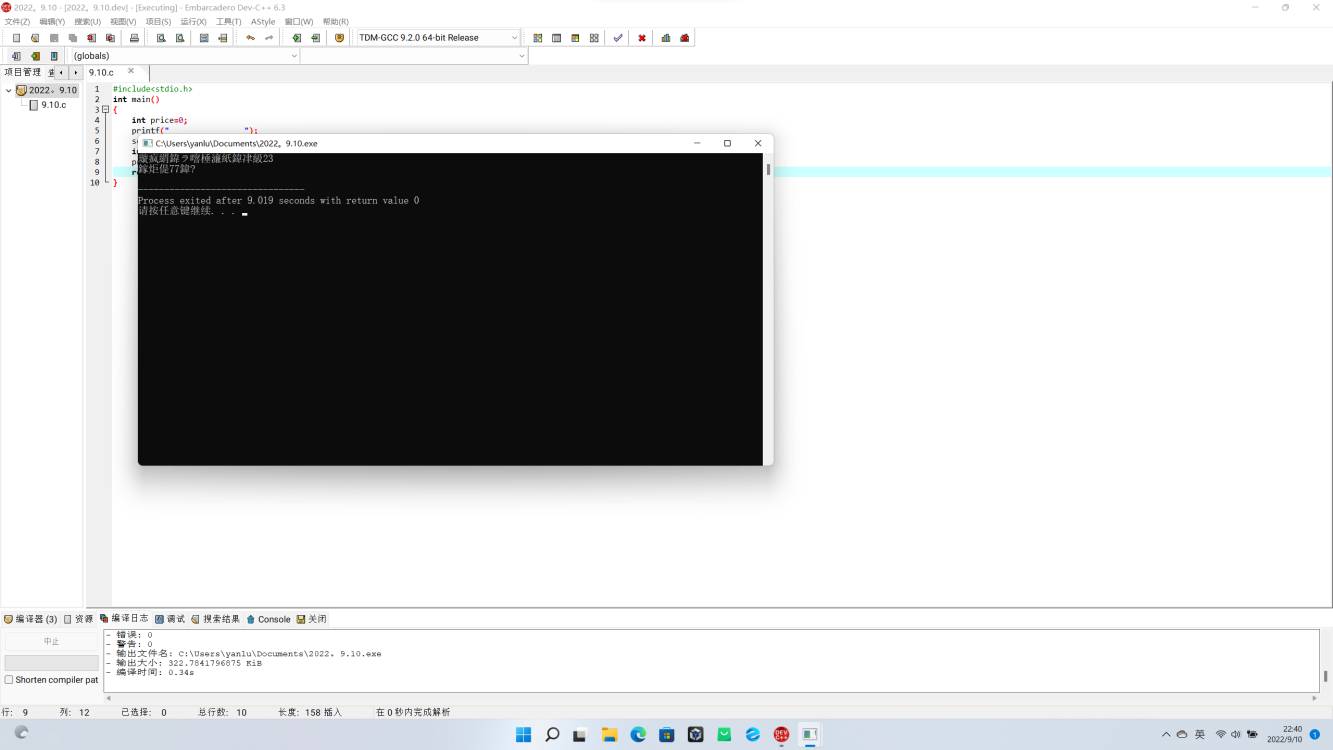Image resolution: width=1333 pixels, height=750 pixels.
Task: Switch to the 搜索结果 tab
Action: pyautogui.click(x=216, y=619)
